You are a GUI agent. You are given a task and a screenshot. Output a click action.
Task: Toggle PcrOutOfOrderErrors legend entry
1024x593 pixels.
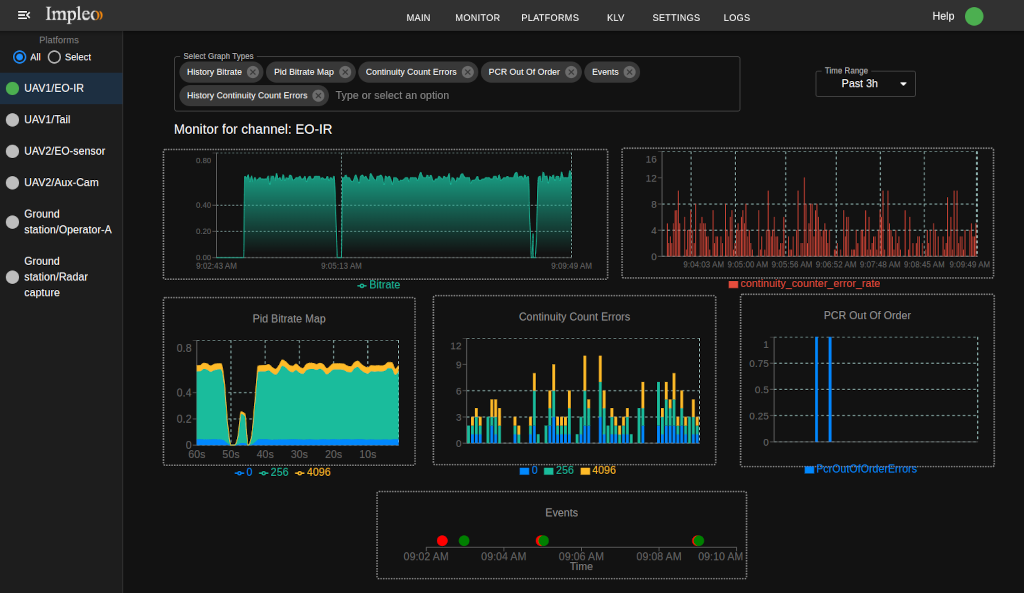860,469
